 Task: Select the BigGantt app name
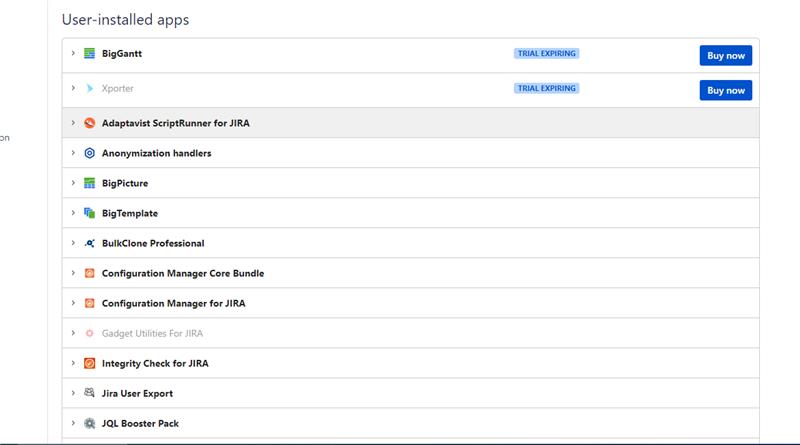(x=122, y=54)
